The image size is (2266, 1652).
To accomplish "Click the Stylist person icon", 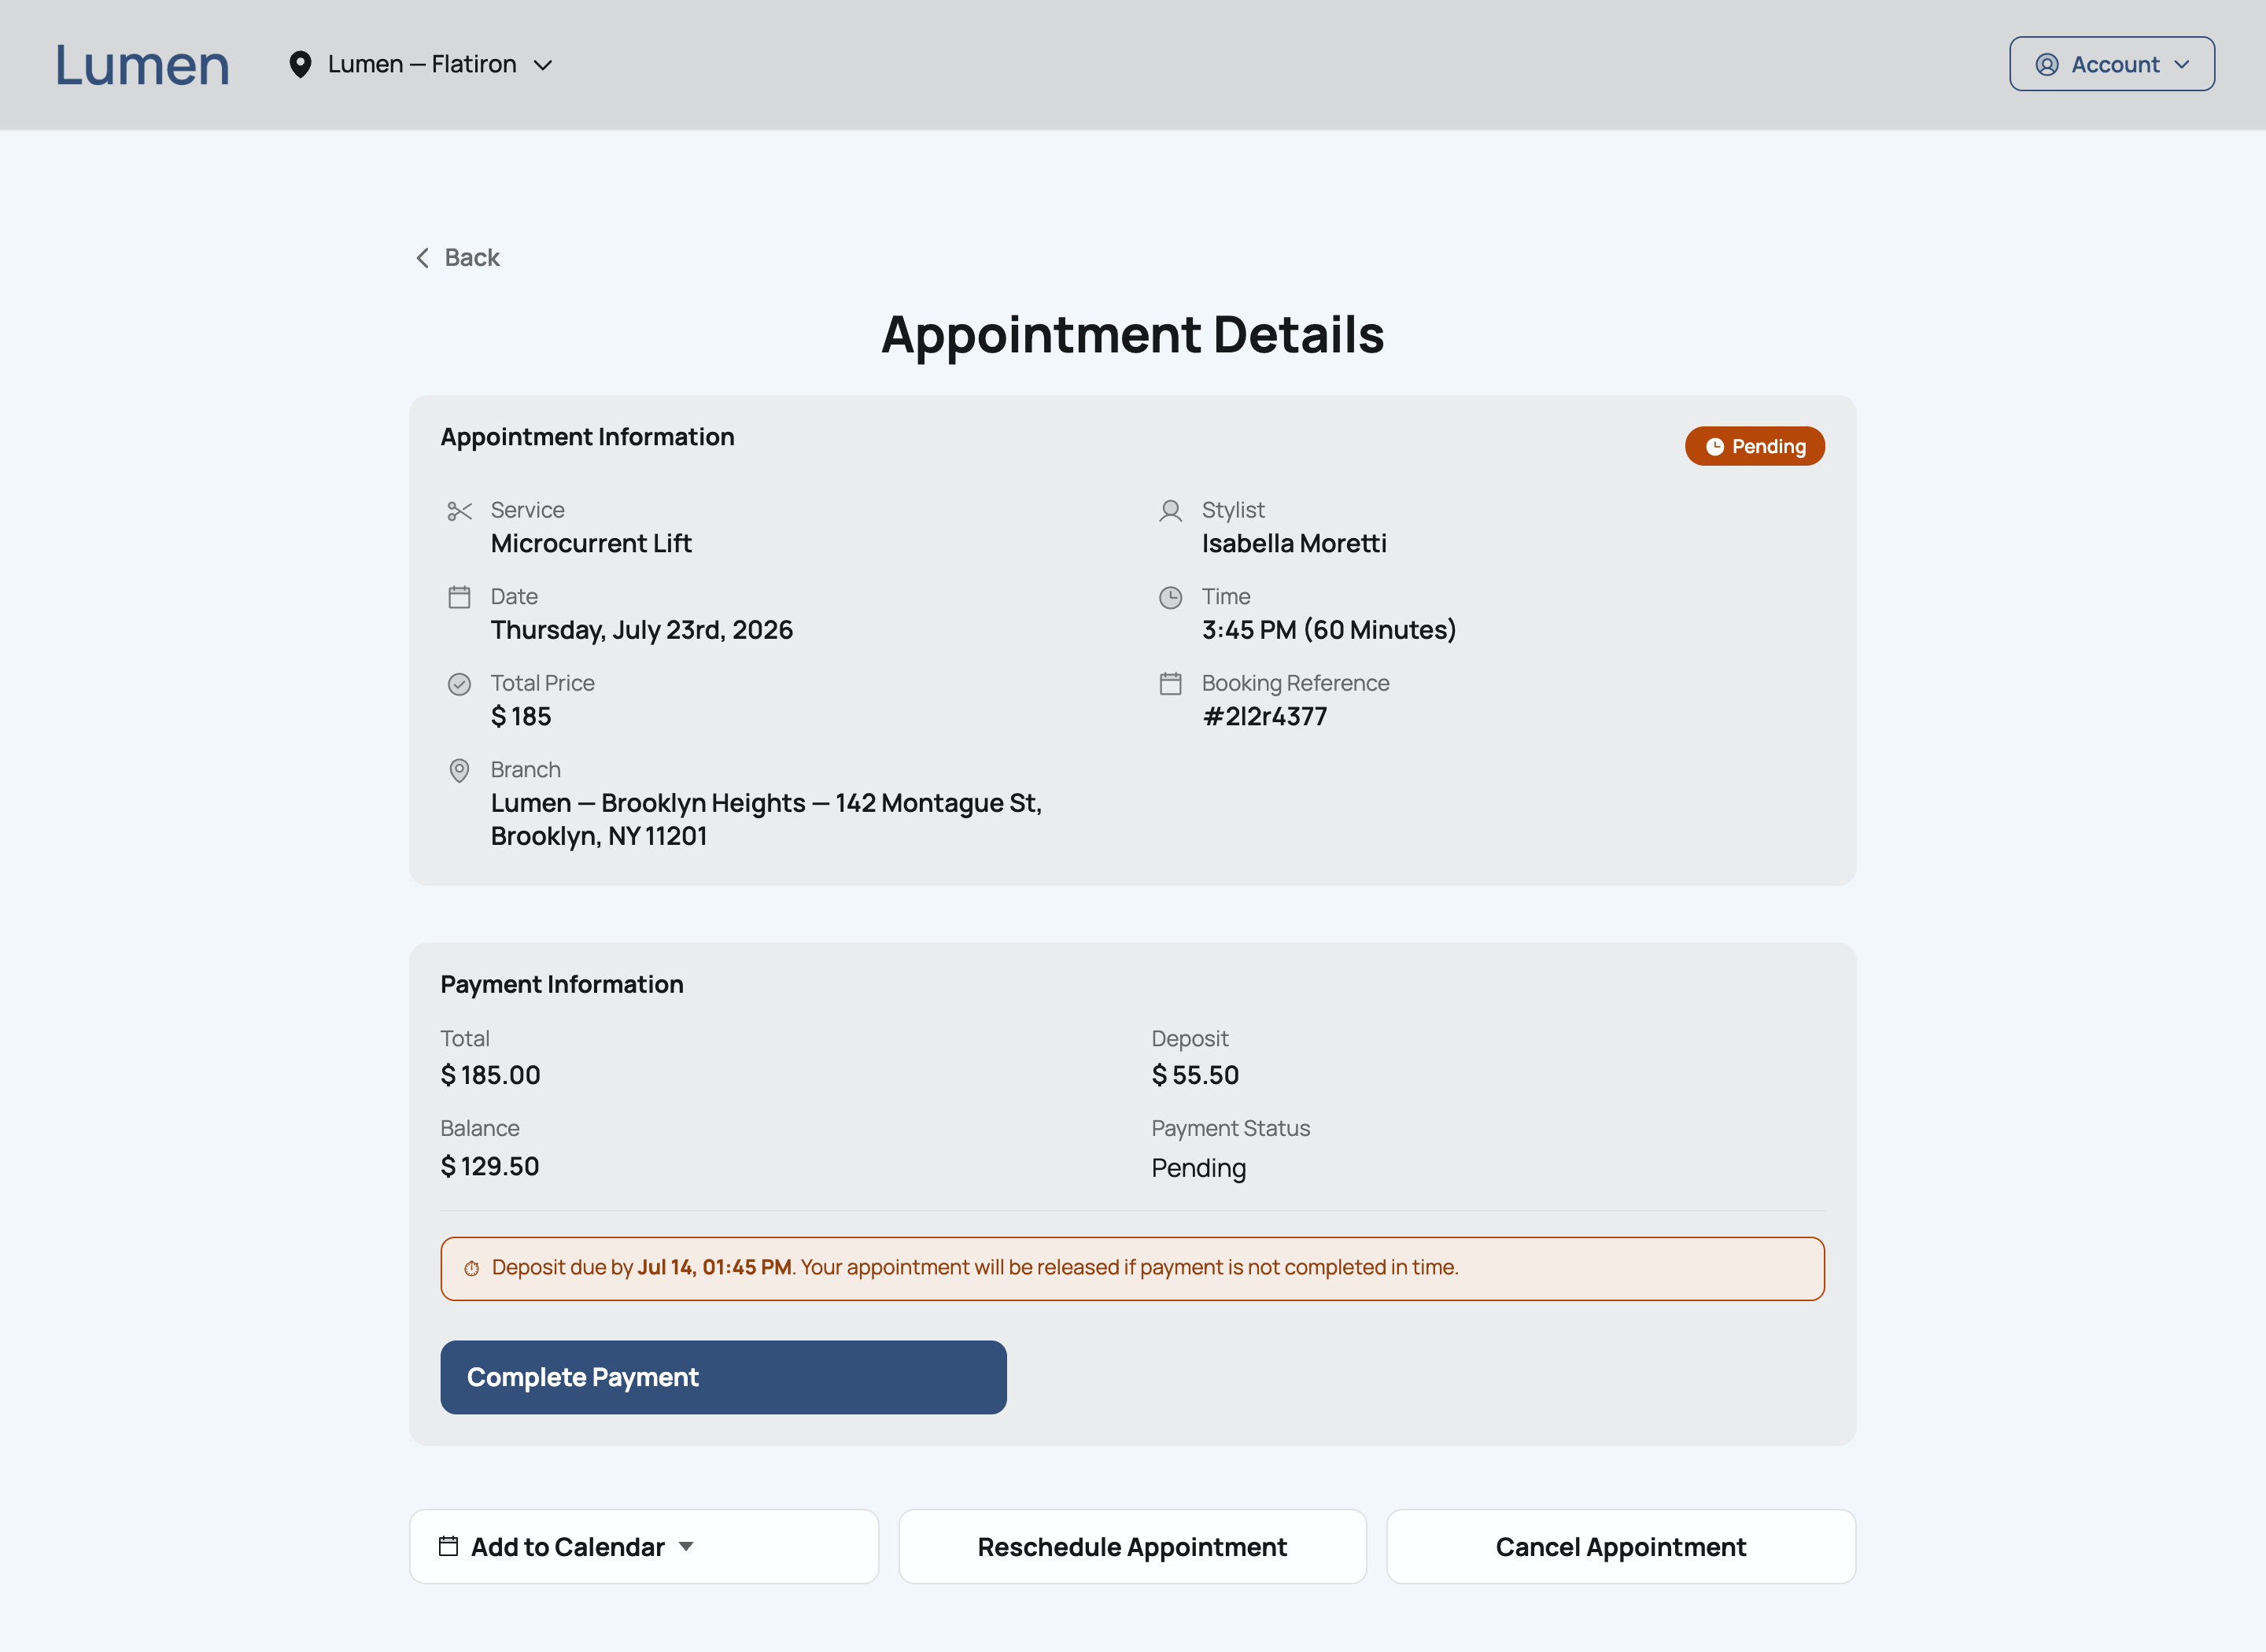I will (1170, 511).
